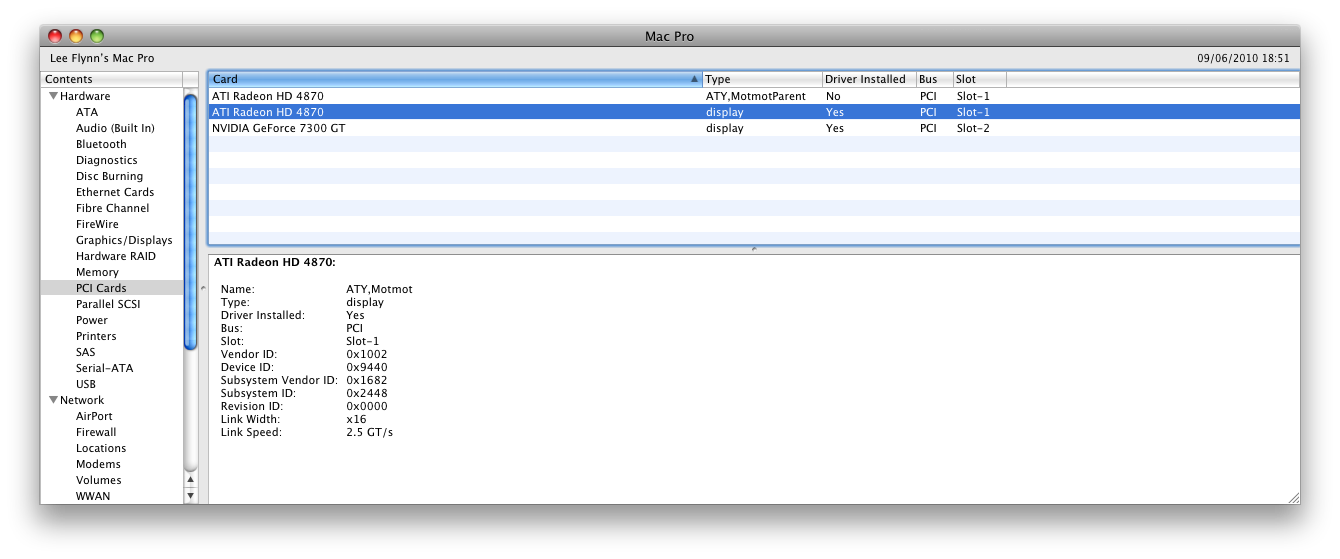
Task: Open Ethernet Cards entry
Action: pyautogui.click(x=115, y=192)
